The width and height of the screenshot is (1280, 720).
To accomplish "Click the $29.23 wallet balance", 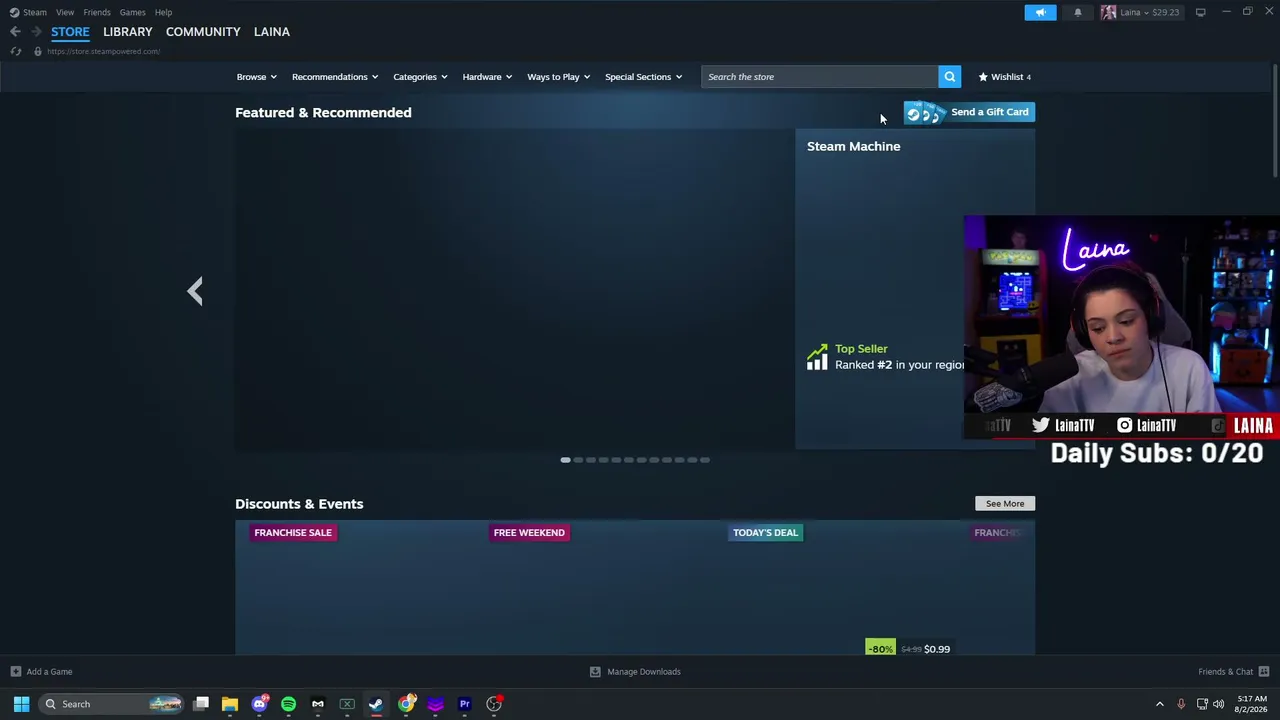I will 1165,12.
